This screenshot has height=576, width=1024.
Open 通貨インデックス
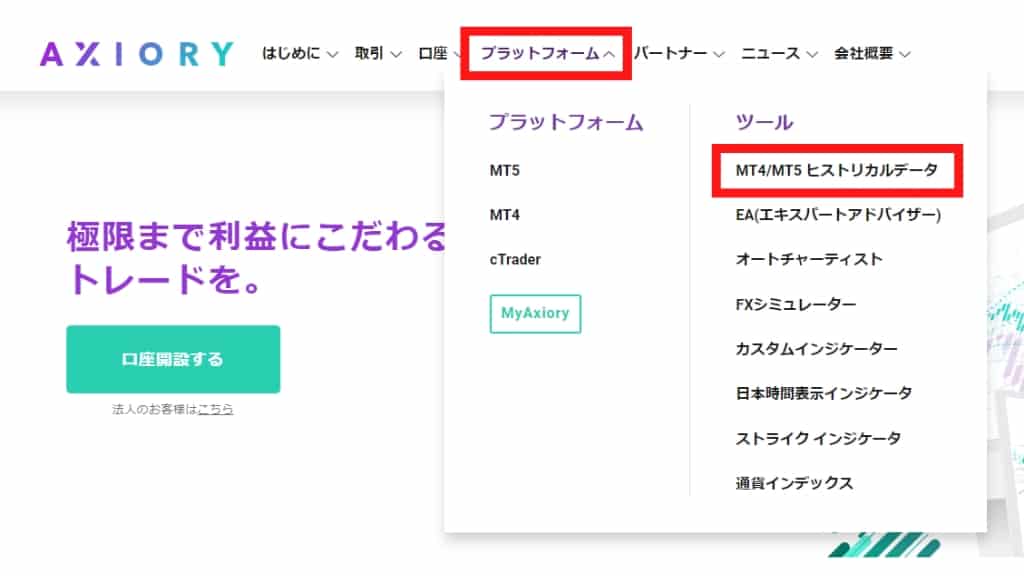(x=794, y=483)
